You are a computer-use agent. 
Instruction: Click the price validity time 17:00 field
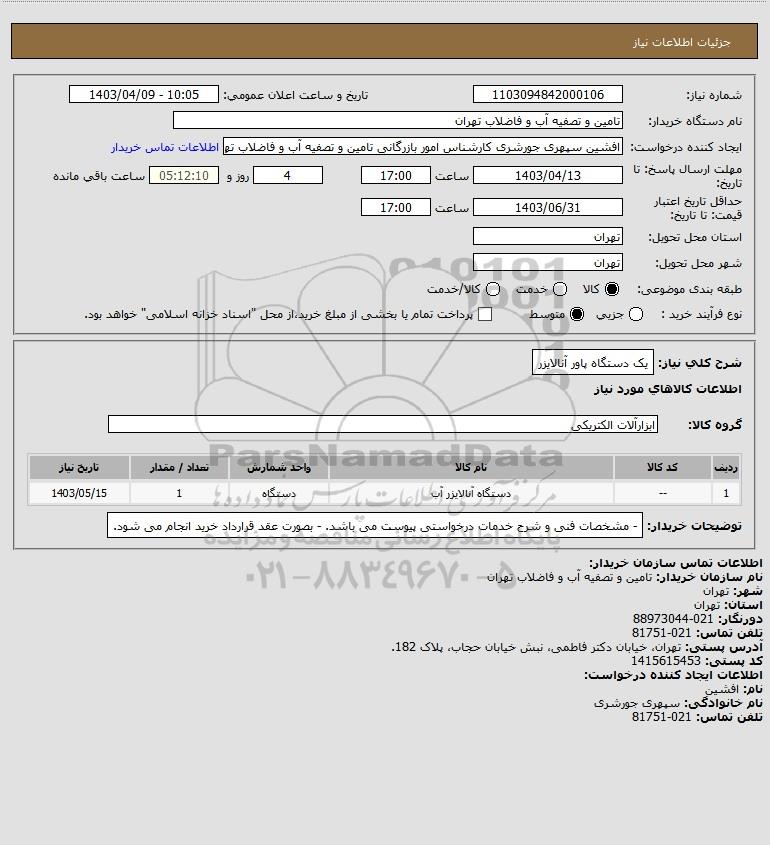pos(396,207)
